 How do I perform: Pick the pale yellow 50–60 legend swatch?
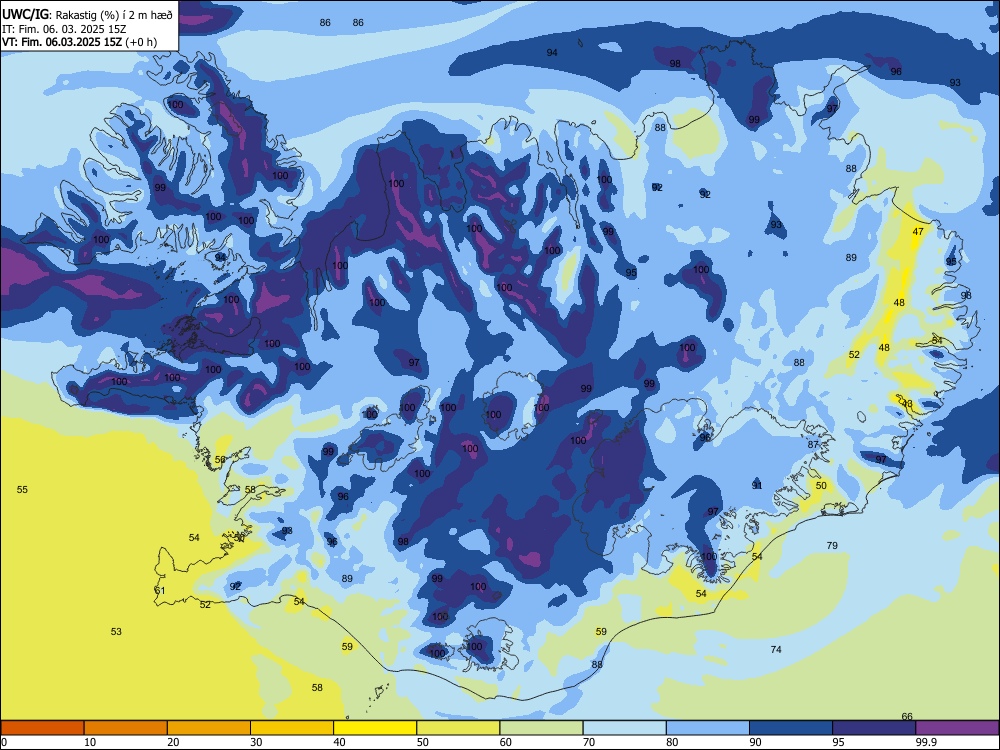458,728
